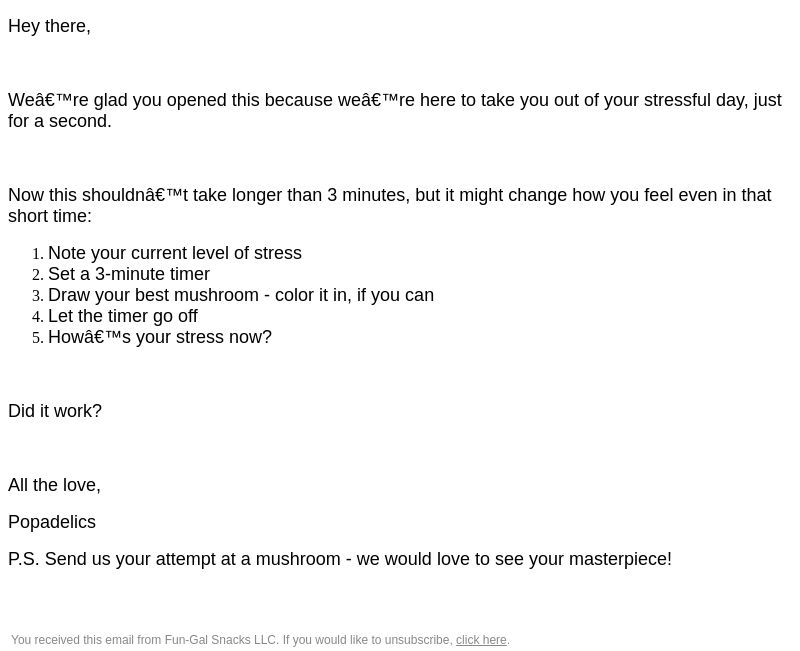Click the 'Popadelics' signature text

[x=52, y=522]
